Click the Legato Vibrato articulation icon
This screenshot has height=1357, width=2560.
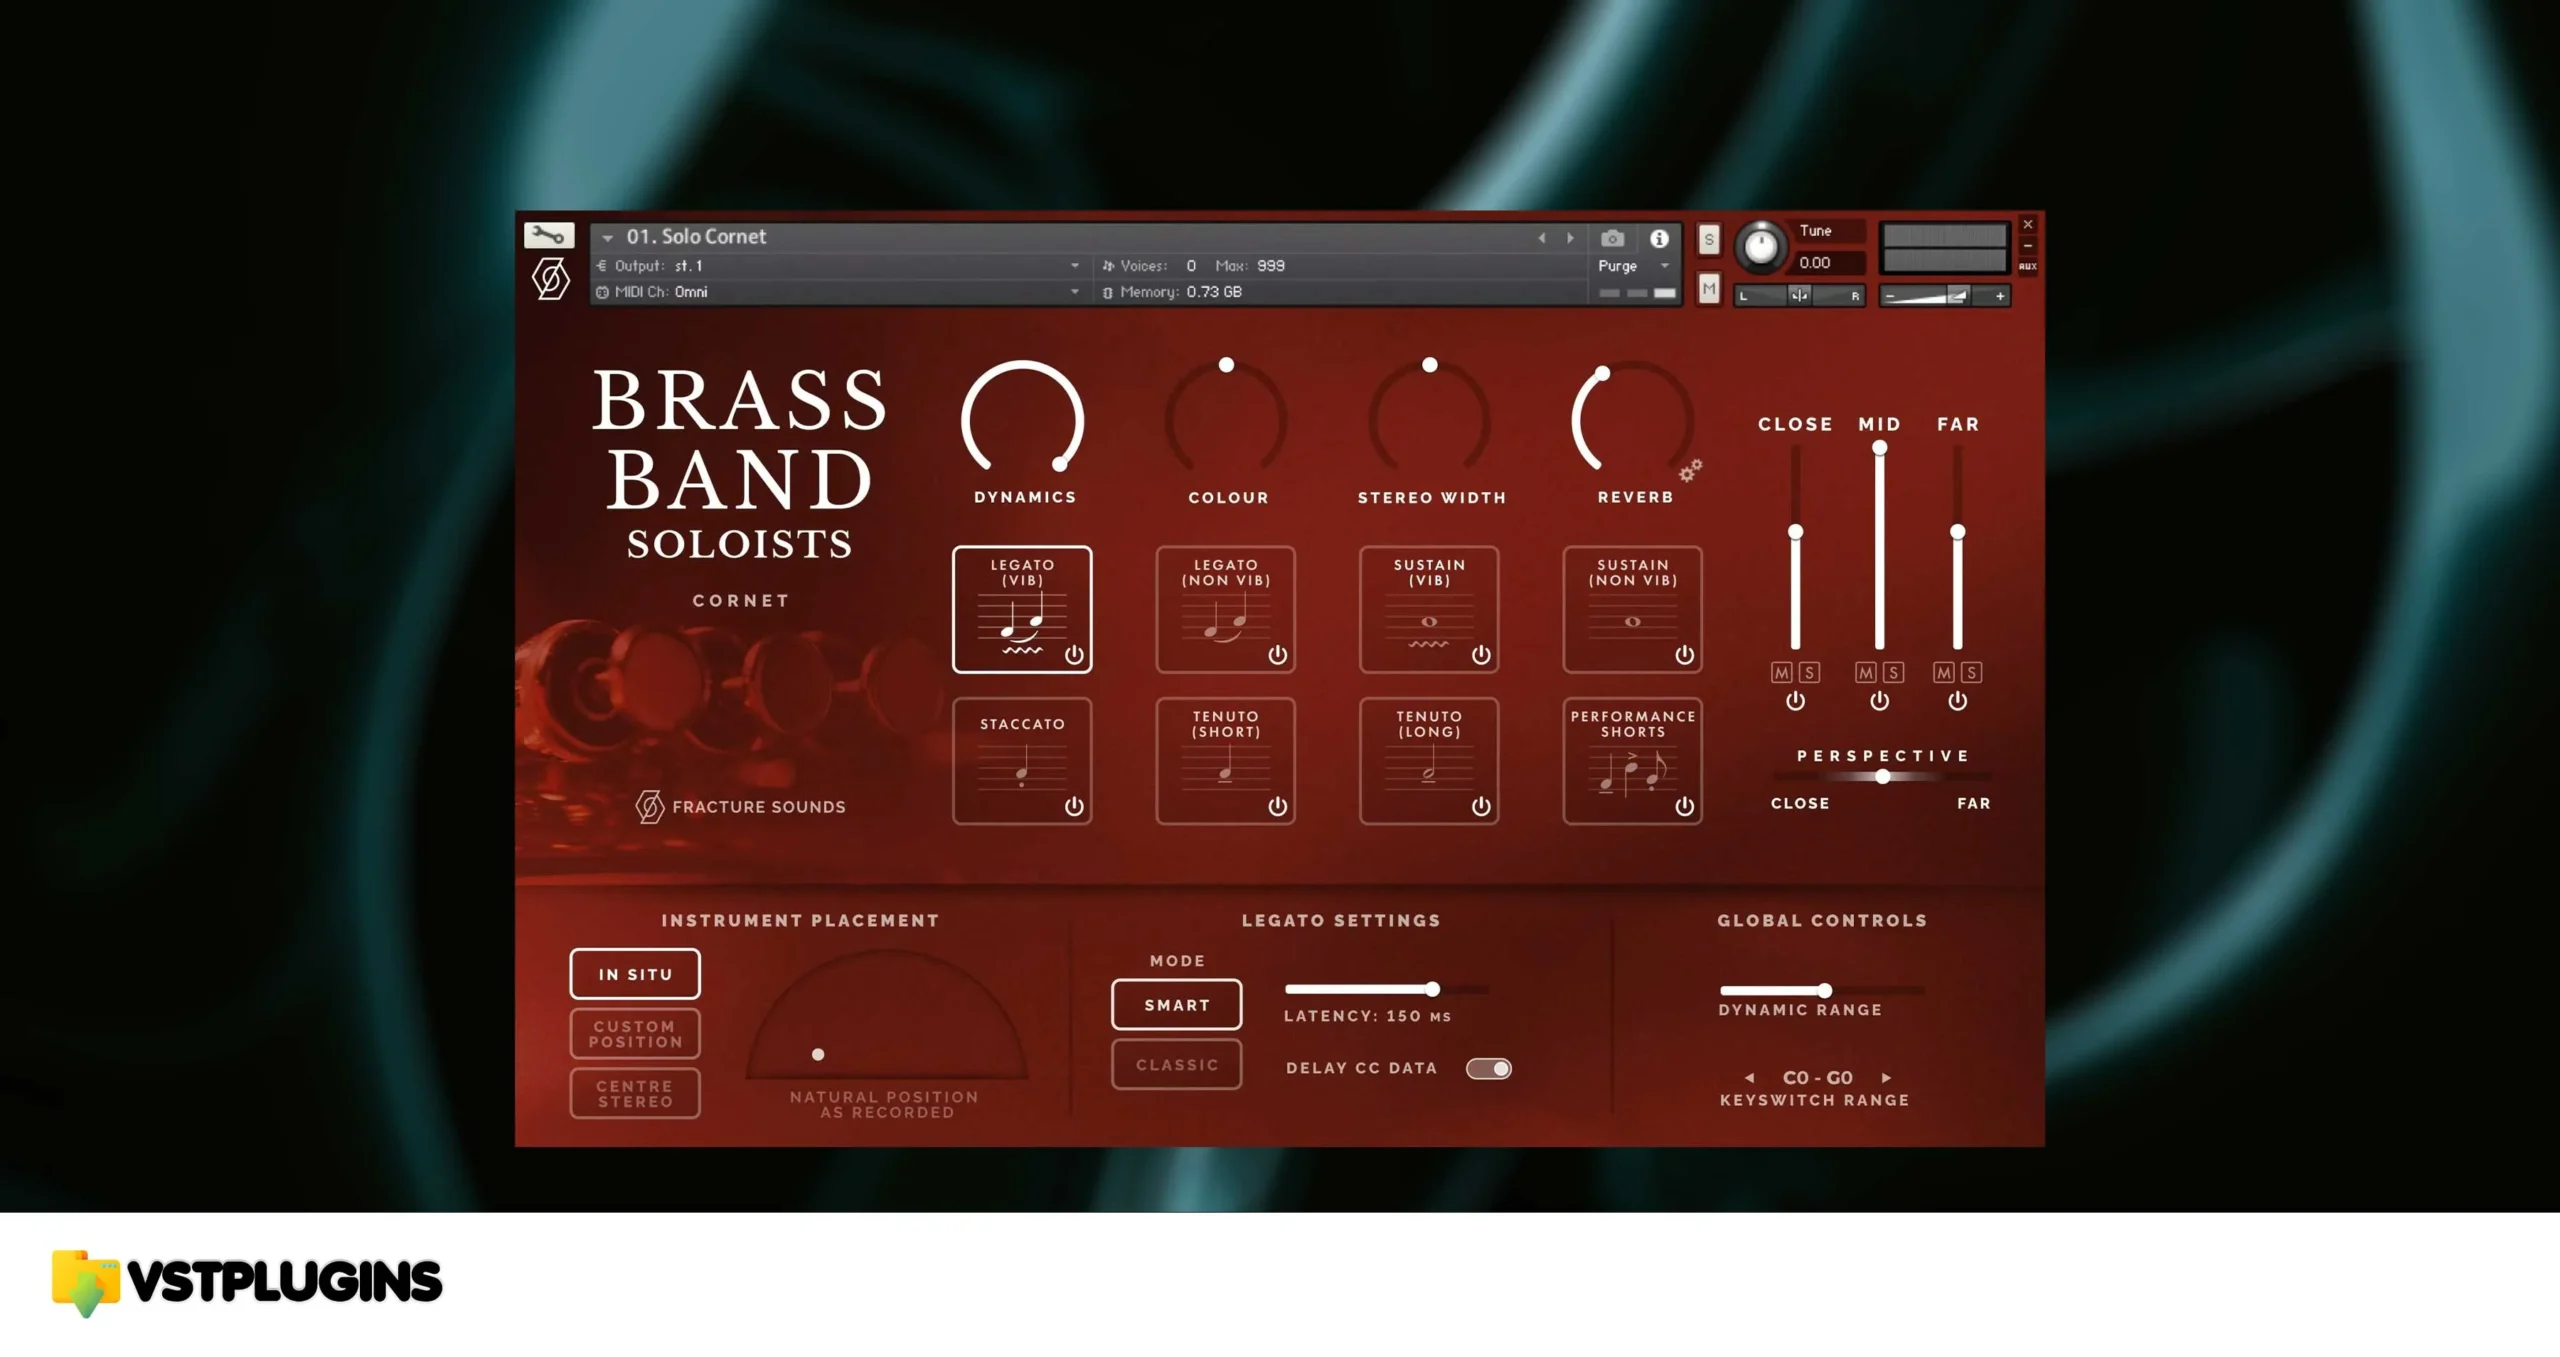pyautogui.click(x=1023, y=608)
